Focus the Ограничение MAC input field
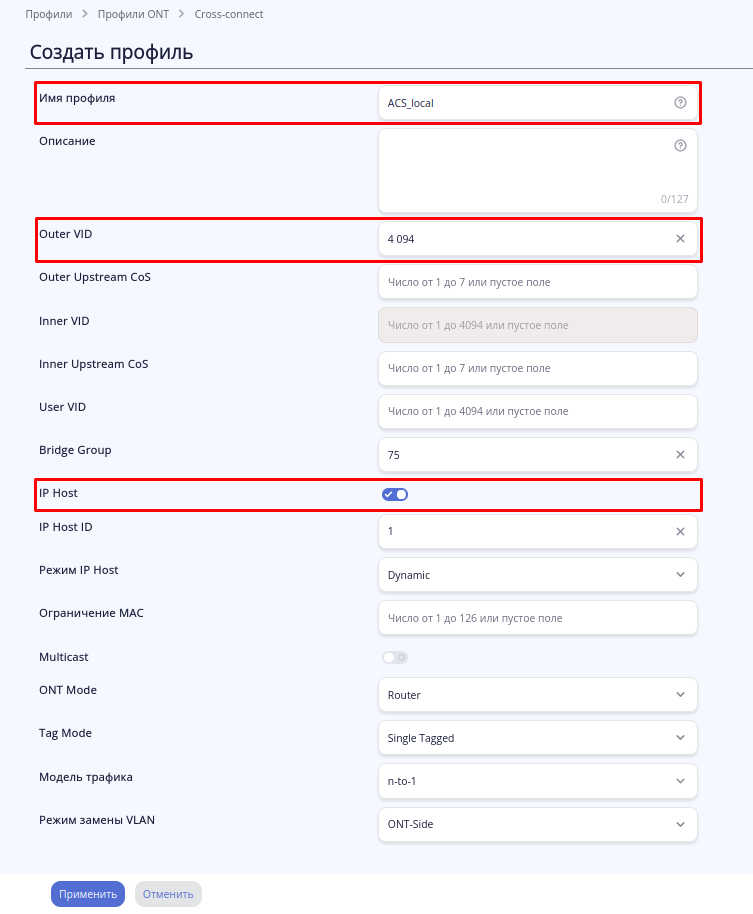The image size is (753, 914). click(x=537, y=618)
